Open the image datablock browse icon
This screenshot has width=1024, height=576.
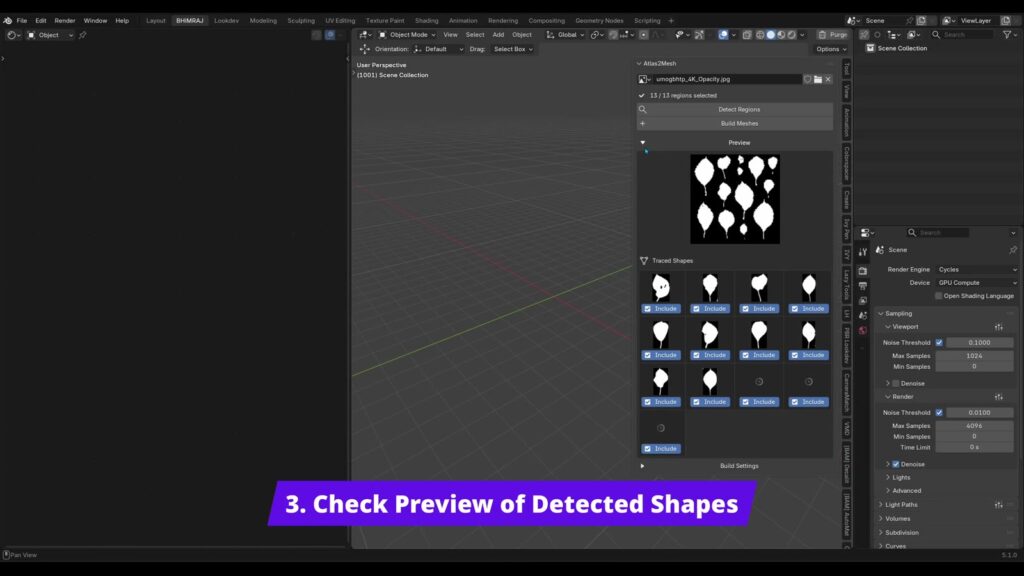644,80
